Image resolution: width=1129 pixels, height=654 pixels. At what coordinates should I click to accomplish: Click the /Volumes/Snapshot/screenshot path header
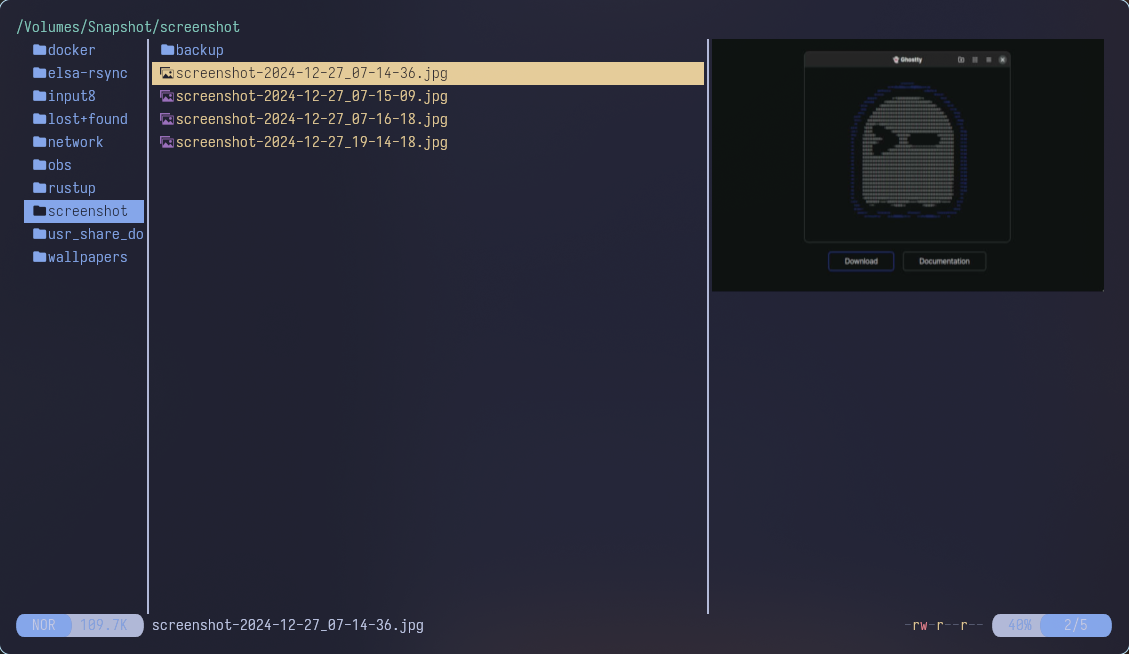(128, 27)
